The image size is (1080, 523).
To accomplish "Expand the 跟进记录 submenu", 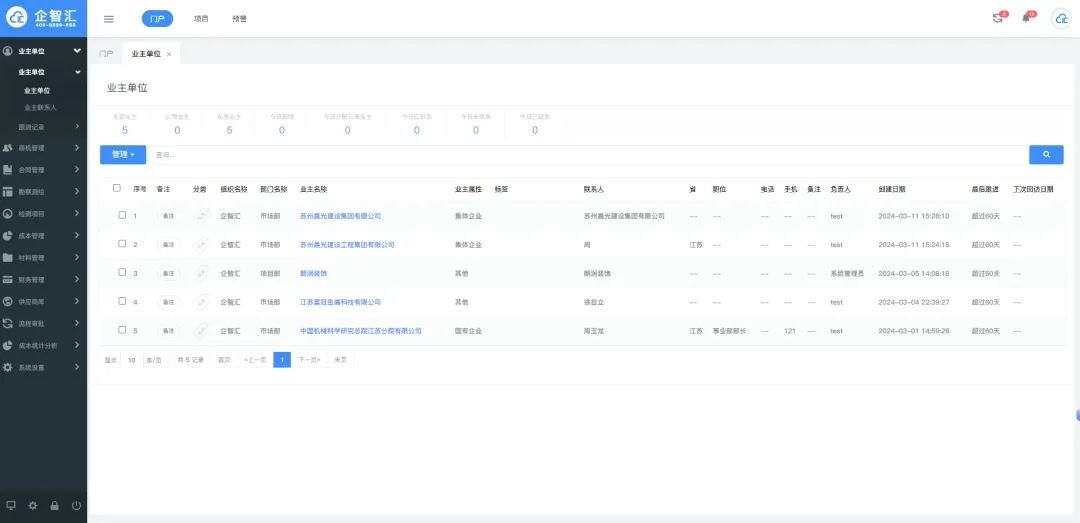I will coord(77,127).
